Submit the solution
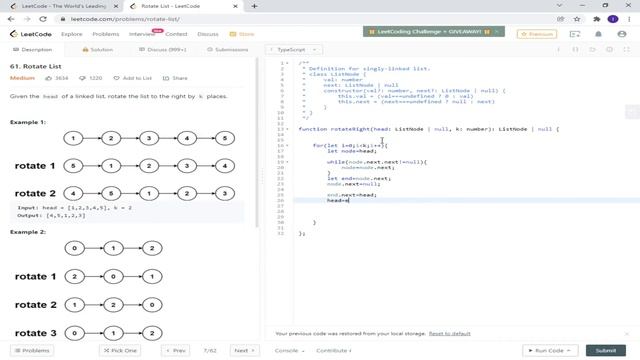Screen dimensions: 640x360 [x=606, y=351]
